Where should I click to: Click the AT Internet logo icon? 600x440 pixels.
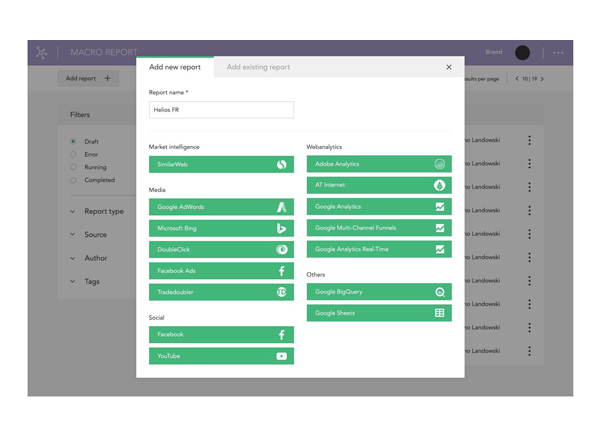440,185
